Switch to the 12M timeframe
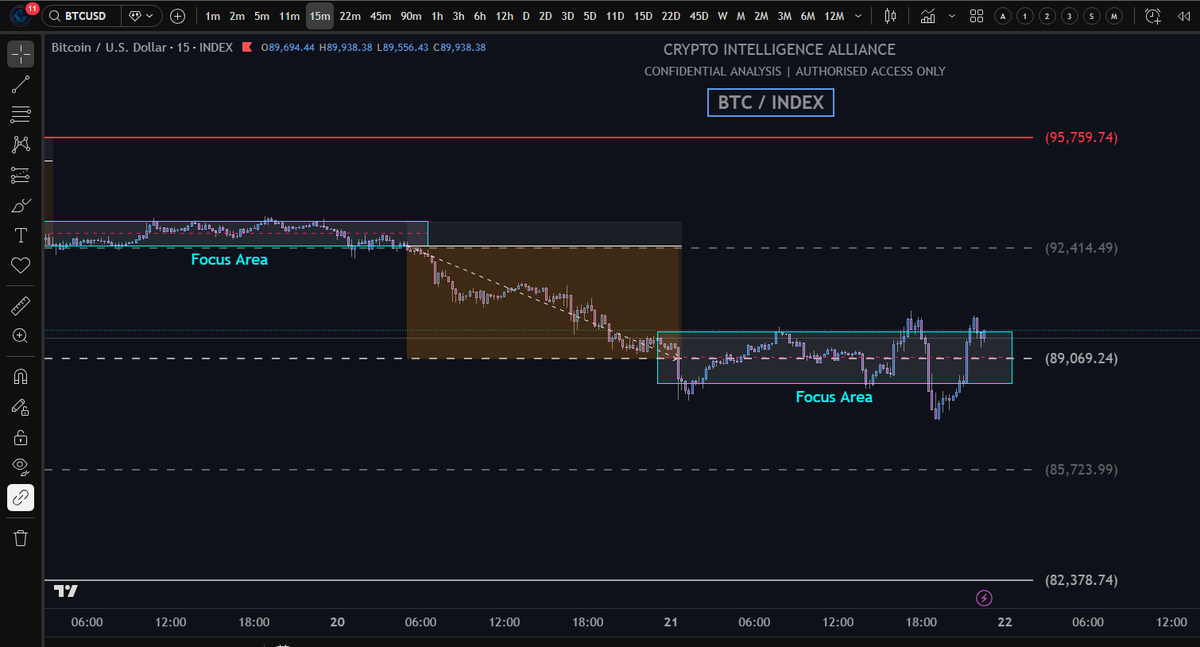This screenshot has width=1200, height=647. 834,16
